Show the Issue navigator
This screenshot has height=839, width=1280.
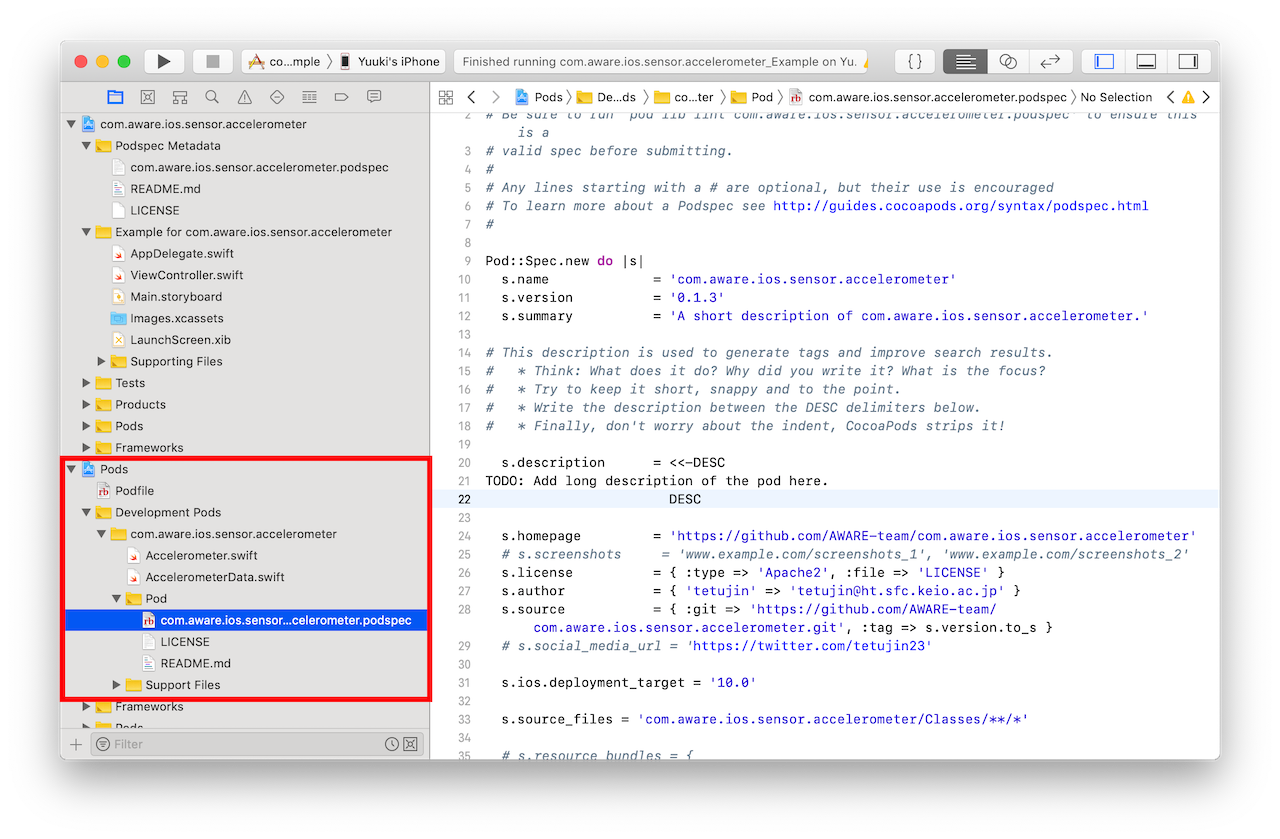(x=245, y=97)
